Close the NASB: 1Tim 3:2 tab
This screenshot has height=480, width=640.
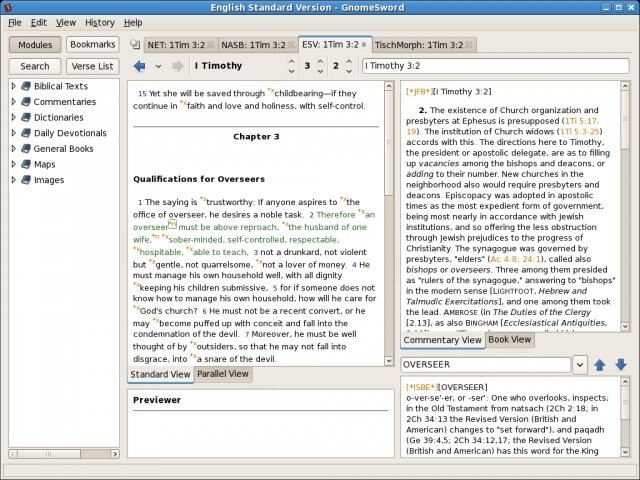click(289, 45)
